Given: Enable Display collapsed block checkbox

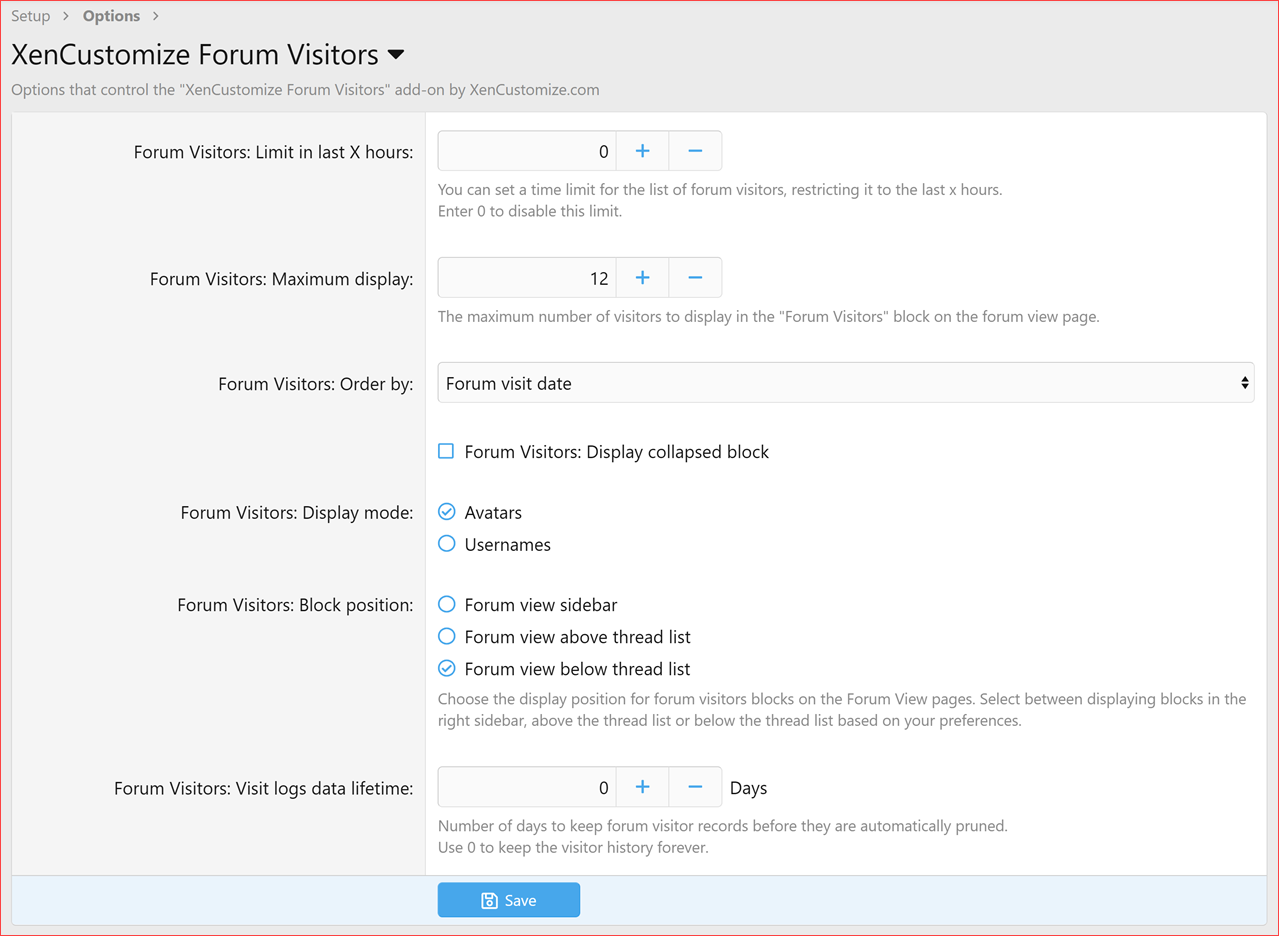Looking at the screenshot, I should pyautogui.click(x=446, y=452).
